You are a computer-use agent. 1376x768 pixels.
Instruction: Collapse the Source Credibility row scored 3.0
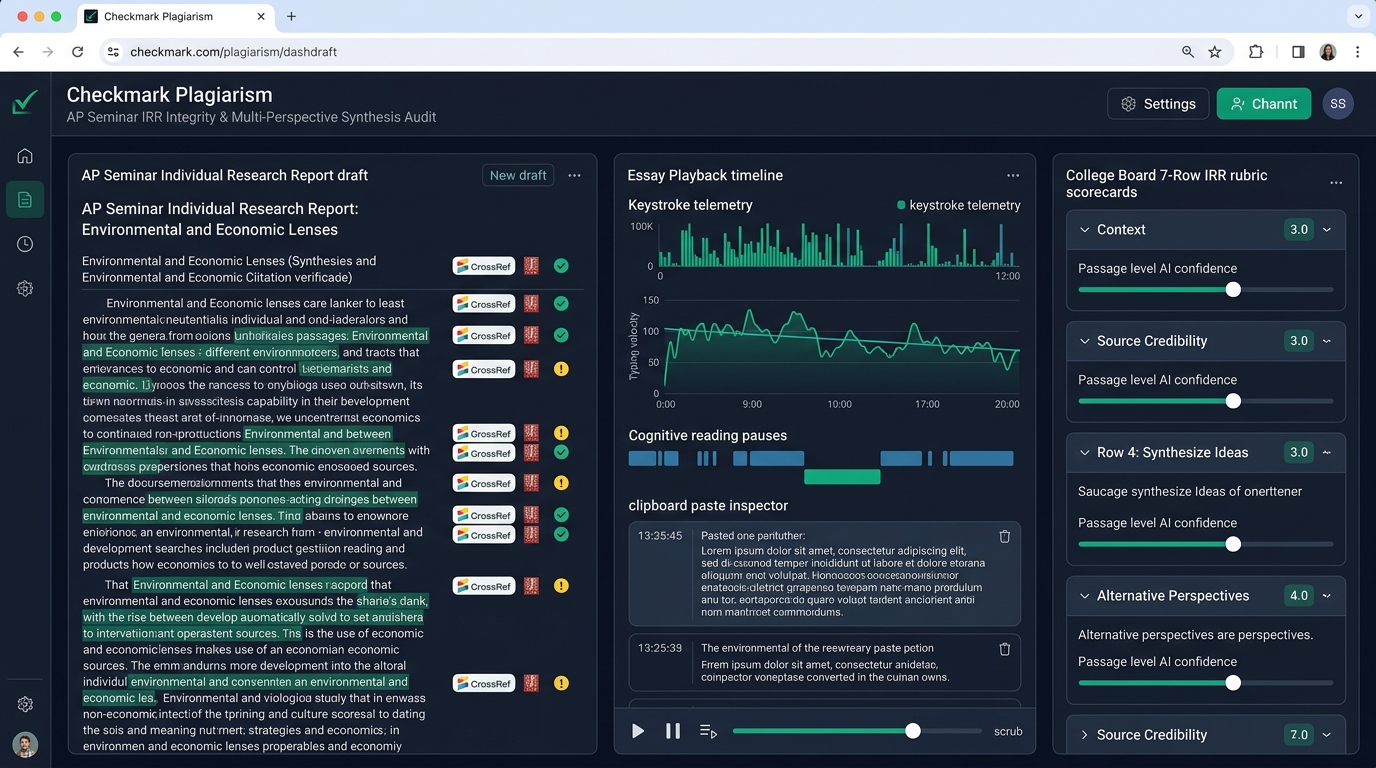pos(1085,341)
